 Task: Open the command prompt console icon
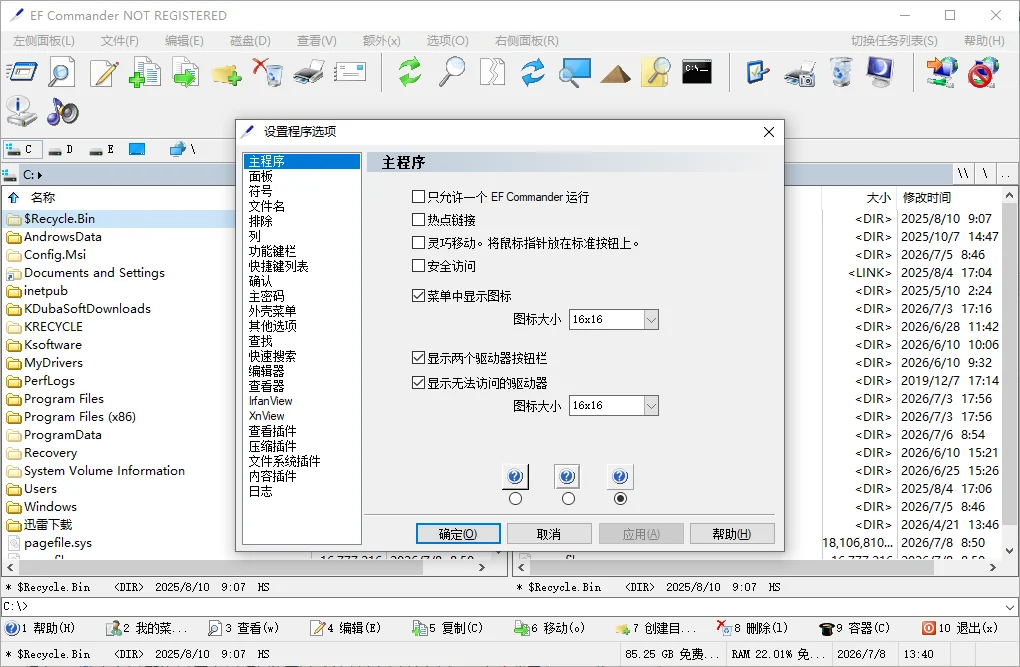point(697,72)
